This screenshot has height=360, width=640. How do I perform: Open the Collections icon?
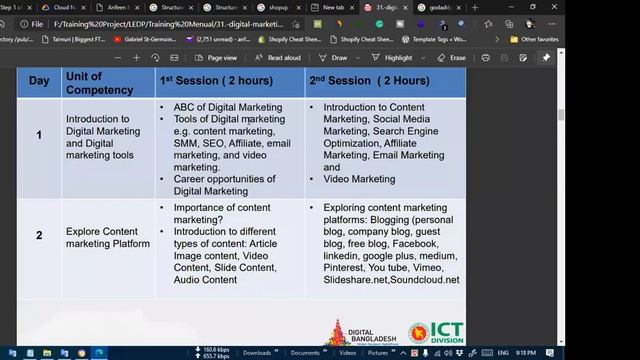(509, 24)
